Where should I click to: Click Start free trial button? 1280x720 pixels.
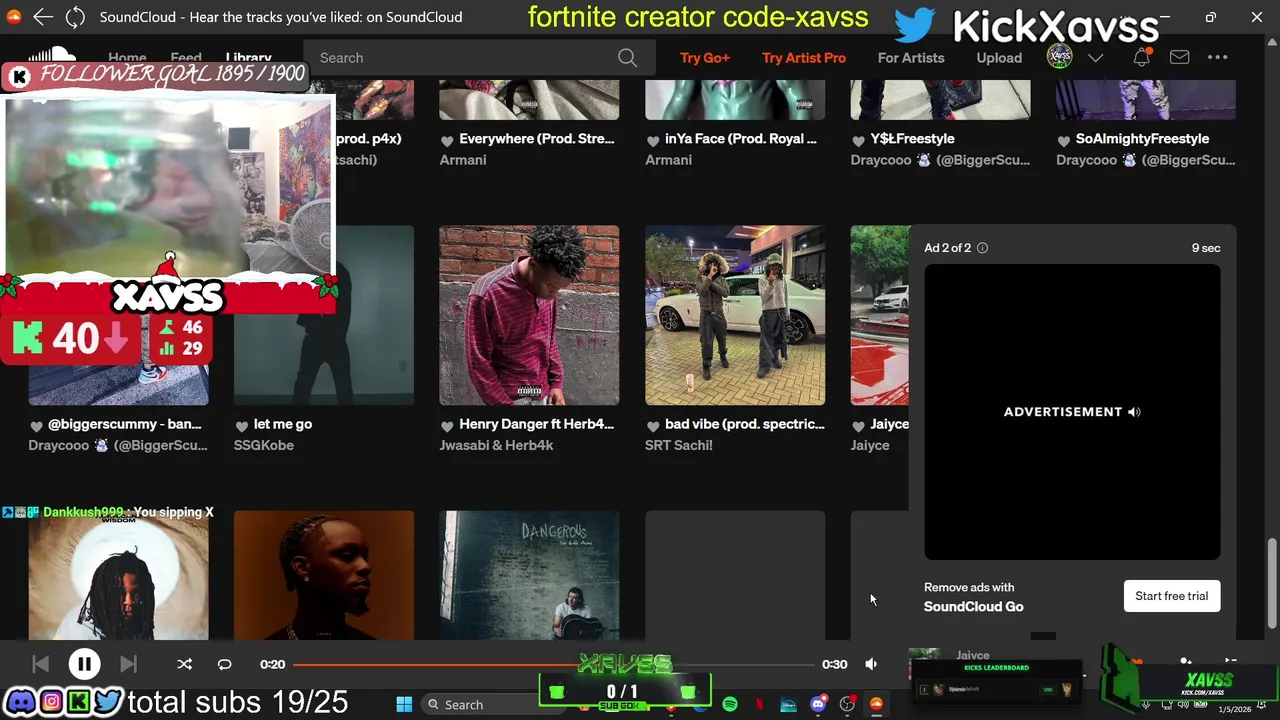point(1172,596)
